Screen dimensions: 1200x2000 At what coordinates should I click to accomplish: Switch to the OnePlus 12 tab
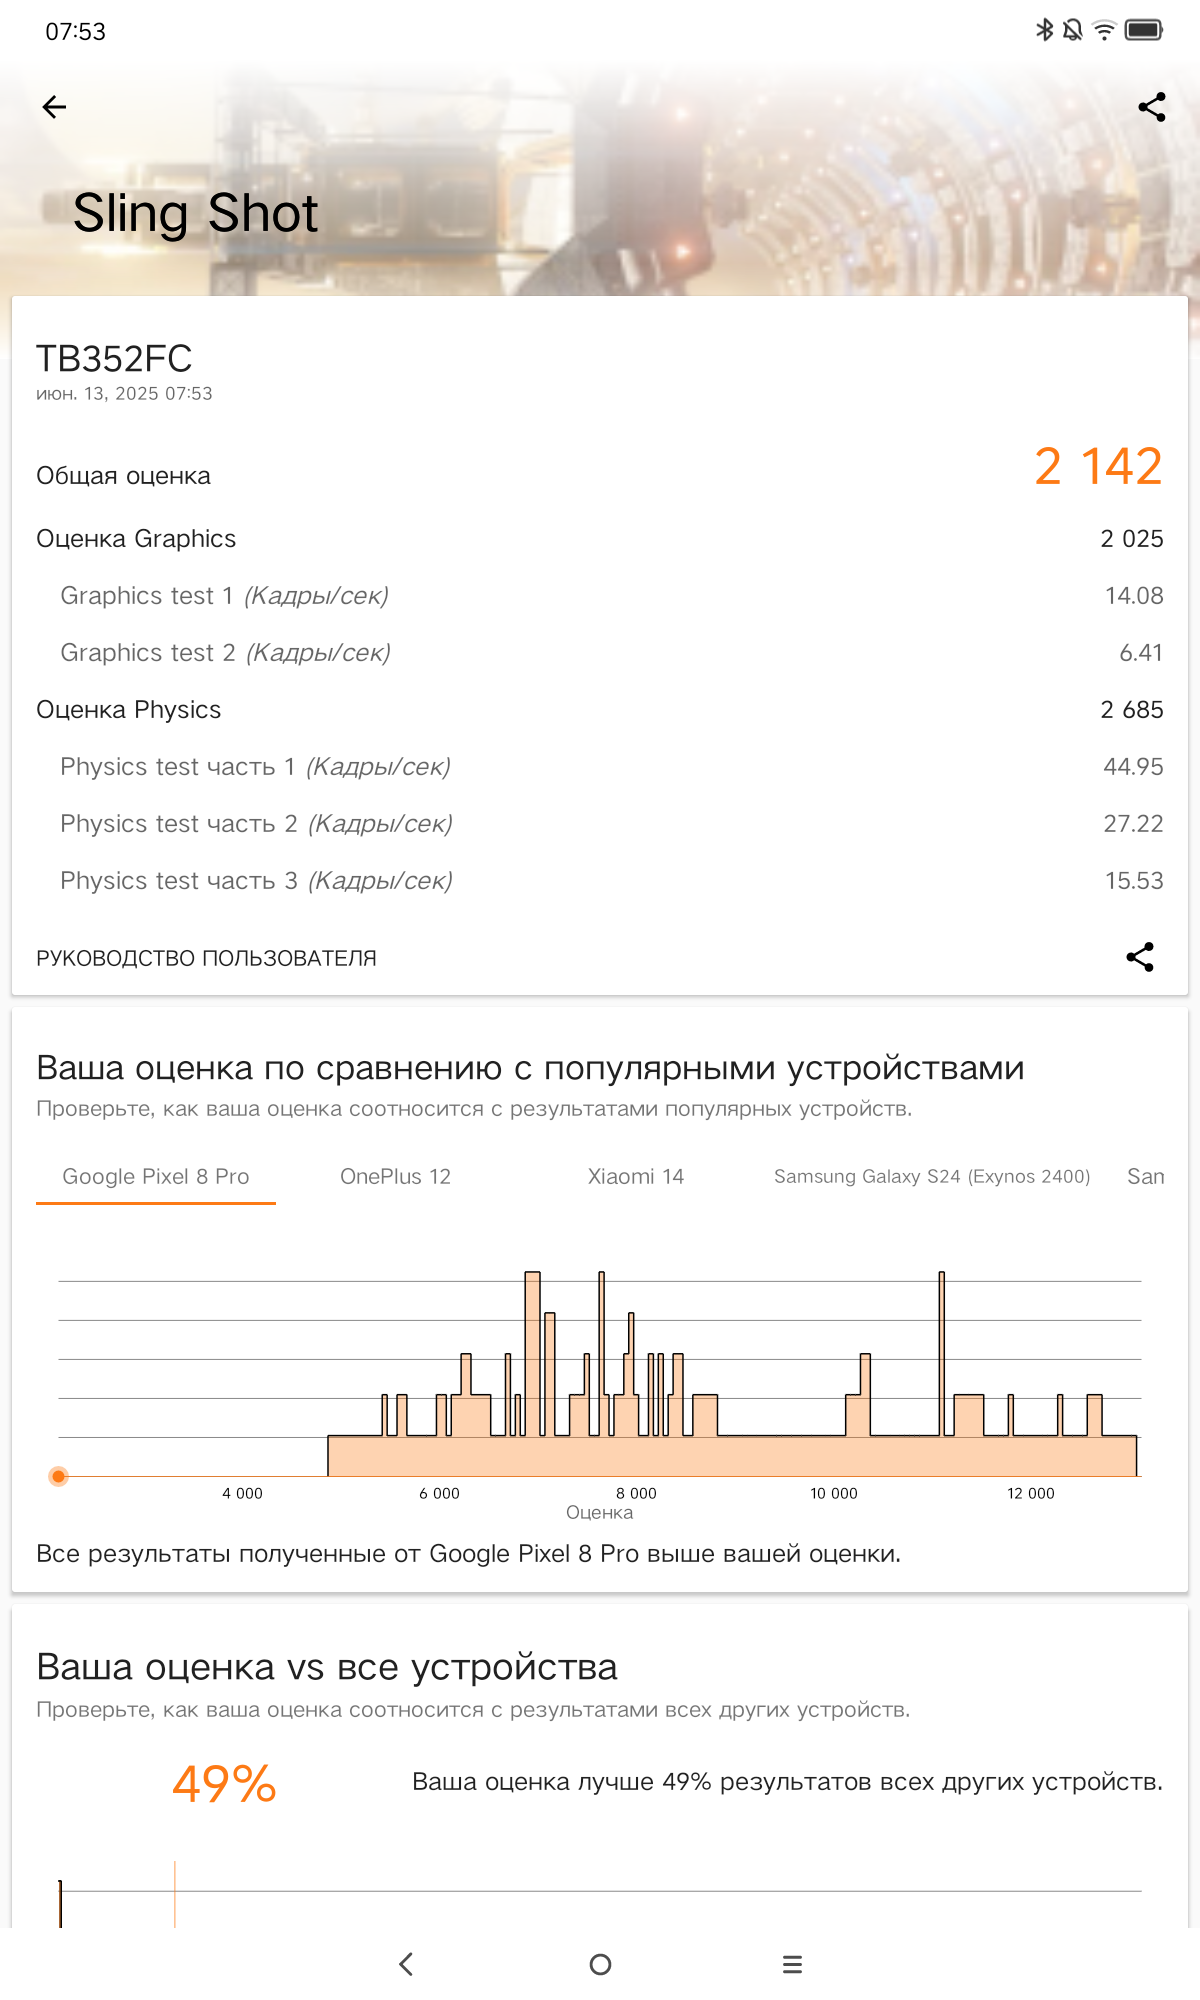[395, 1176]
